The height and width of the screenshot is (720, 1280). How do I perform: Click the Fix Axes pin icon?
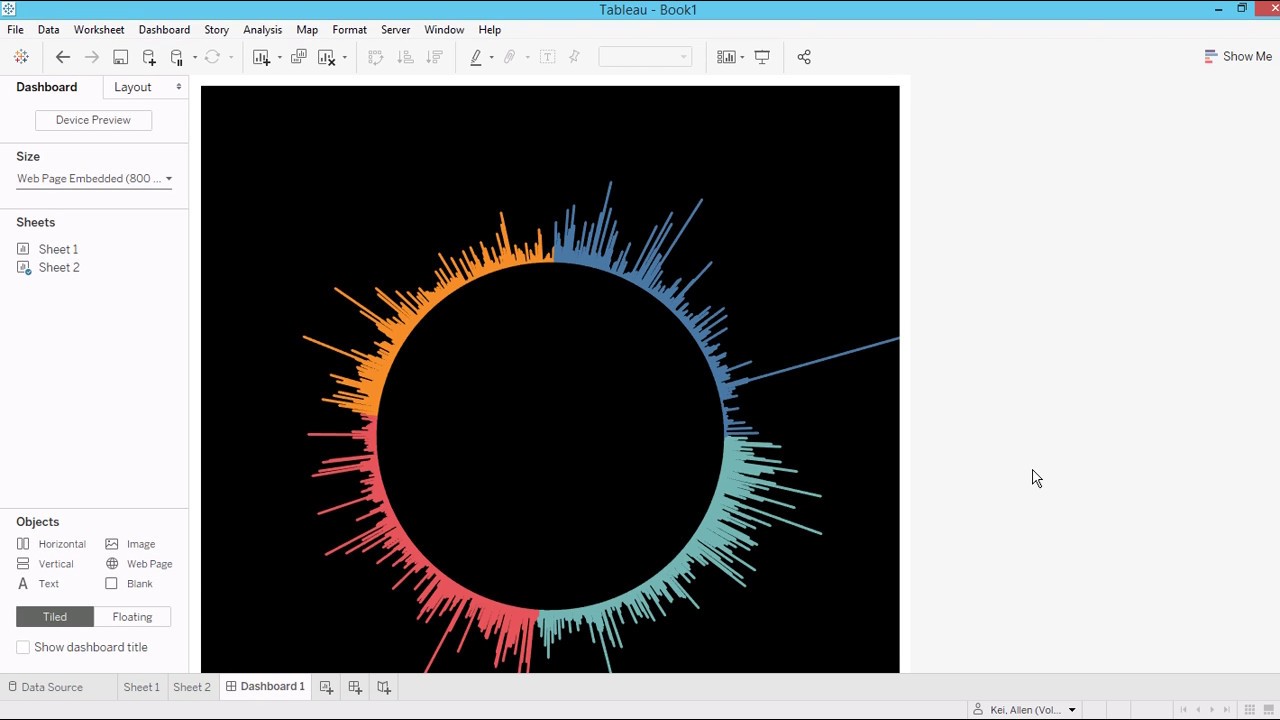point(574,57)
